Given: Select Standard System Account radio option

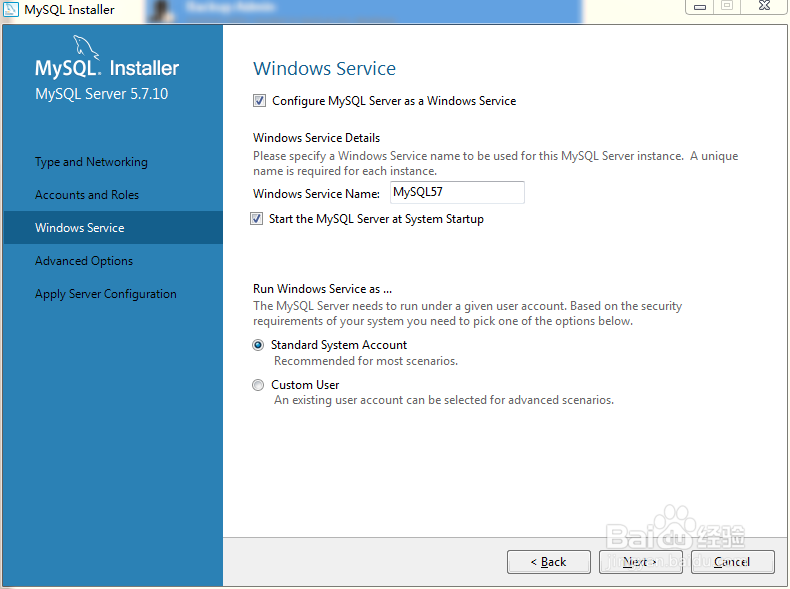Looking at the screenshot, I should click(x=258, y=345).
